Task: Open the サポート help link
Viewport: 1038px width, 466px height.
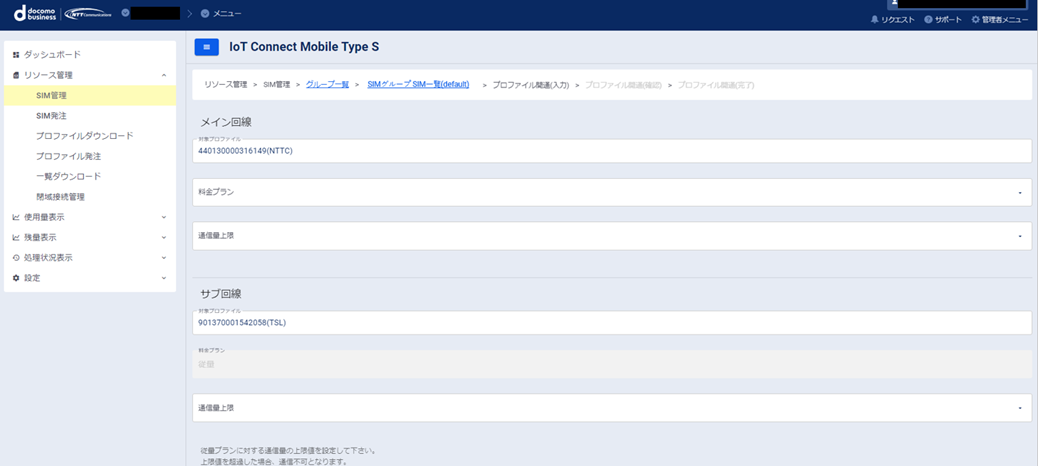Action: [943, 20]
